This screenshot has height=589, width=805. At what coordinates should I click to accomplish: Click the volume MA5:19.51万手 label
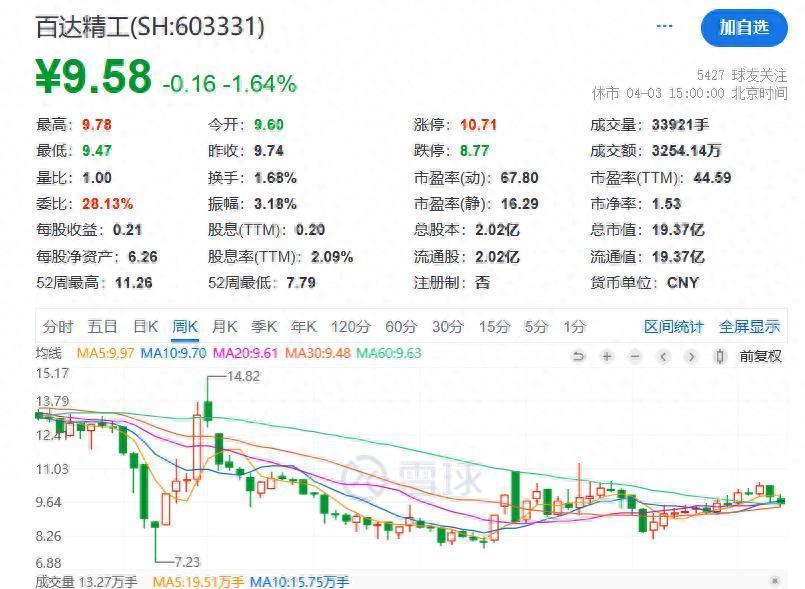pyautogui.click(x=198, y=581)
